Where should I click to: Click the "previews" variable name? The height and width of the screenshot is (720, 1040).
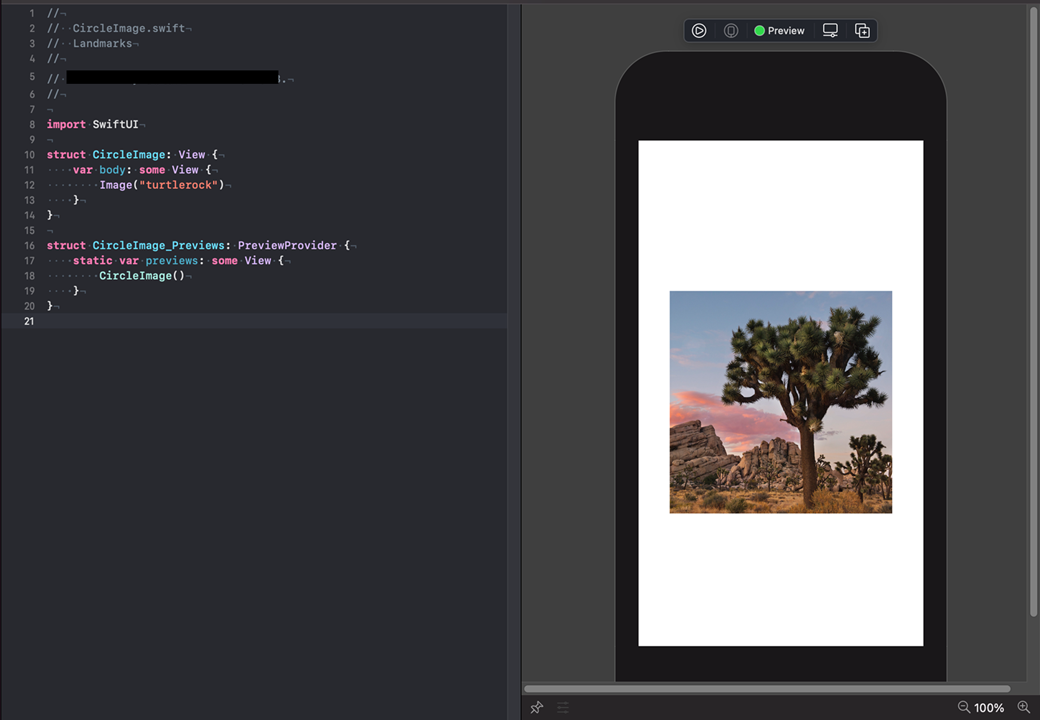[x=172, y=261]
